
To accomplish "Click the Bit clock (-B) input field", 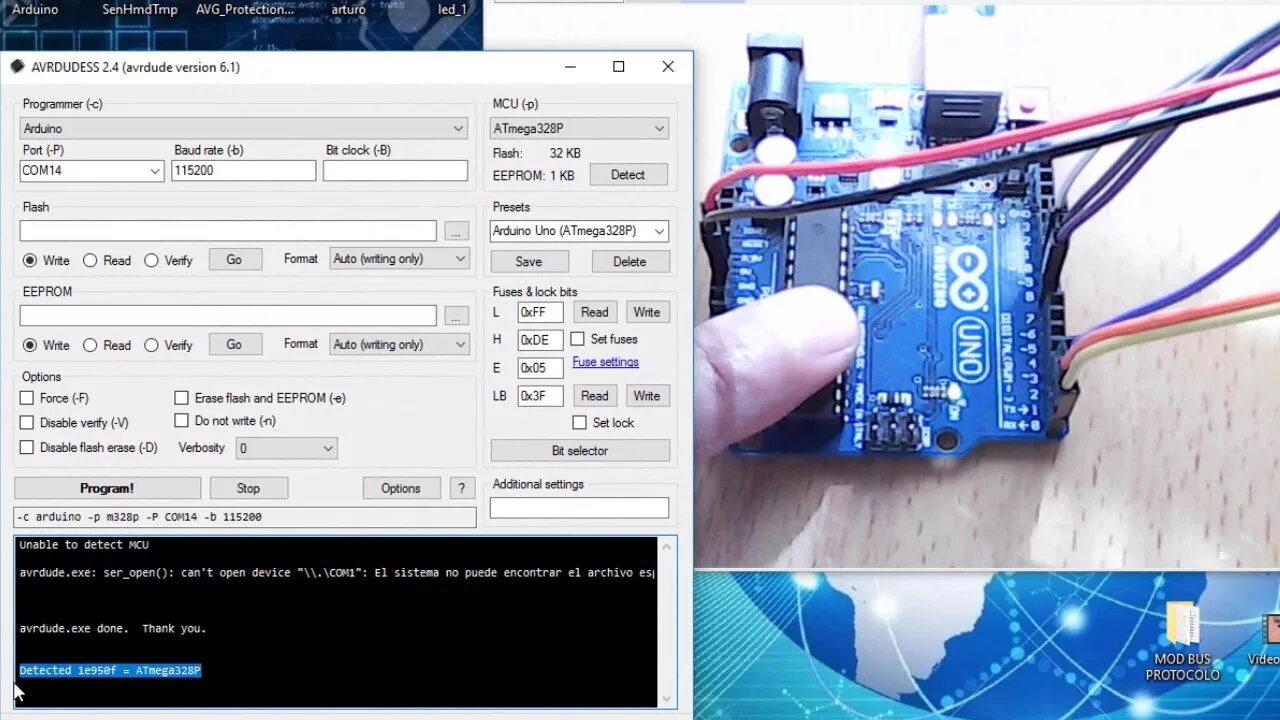I will (395, 171).
